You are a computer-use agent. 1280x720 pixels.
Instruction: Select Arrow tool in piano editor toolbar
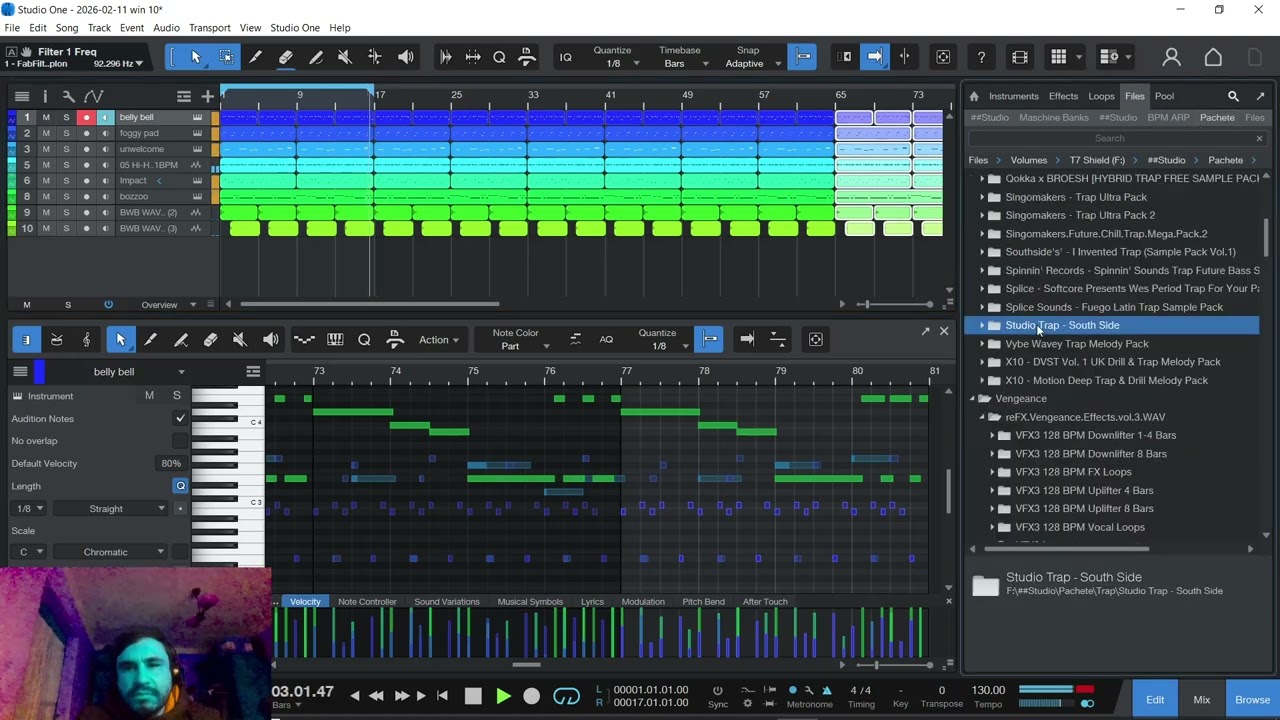pos(120,340)
